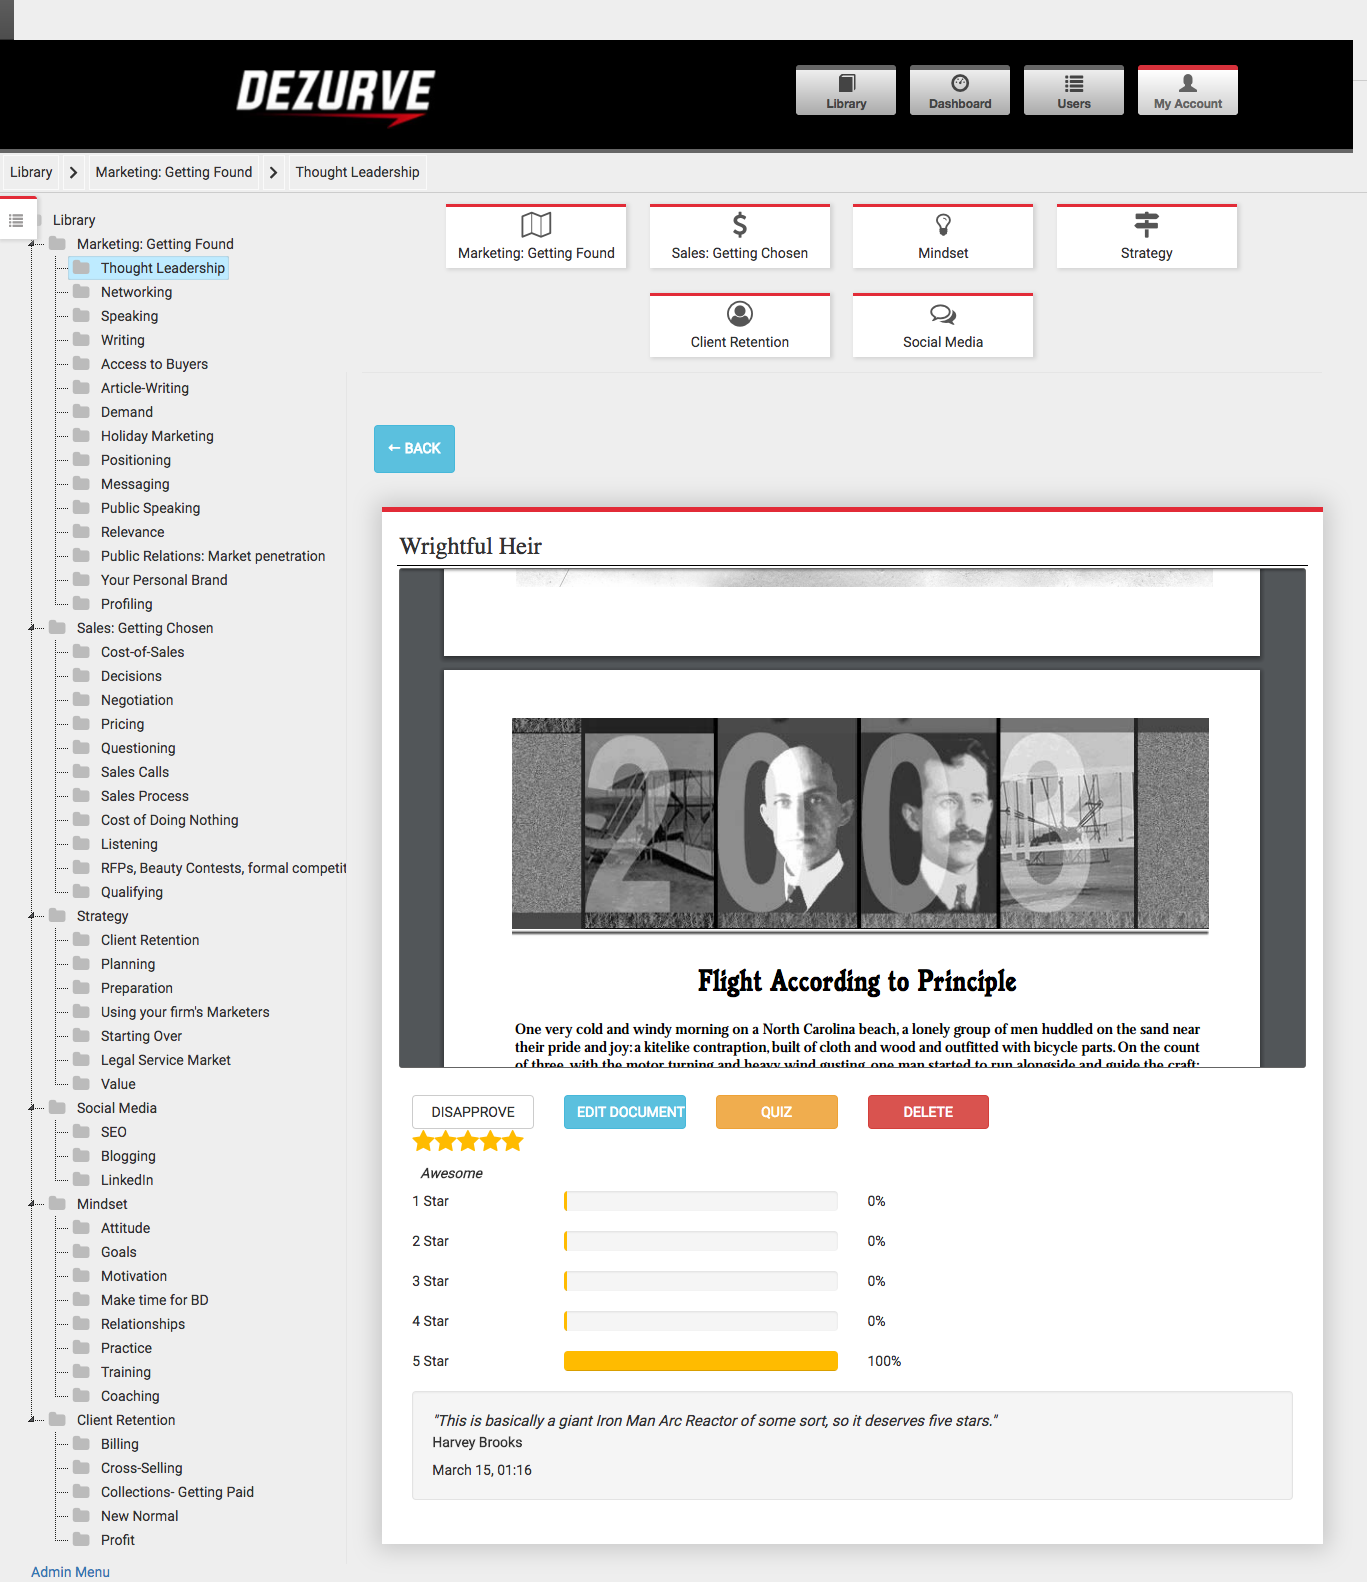
Task: Open the Users nav button
Action: 1074,91
